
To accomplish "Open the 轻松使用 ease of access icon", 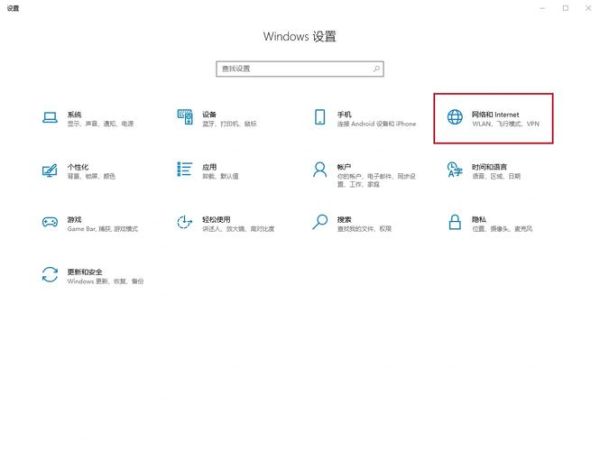I will pyautogui.click(x=184, y=222).
